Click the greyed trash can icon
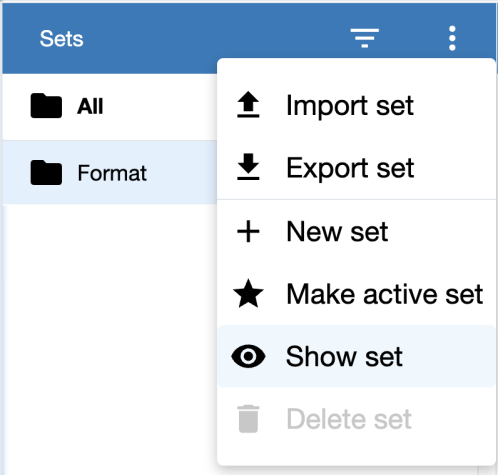 [x=248, y=419]
